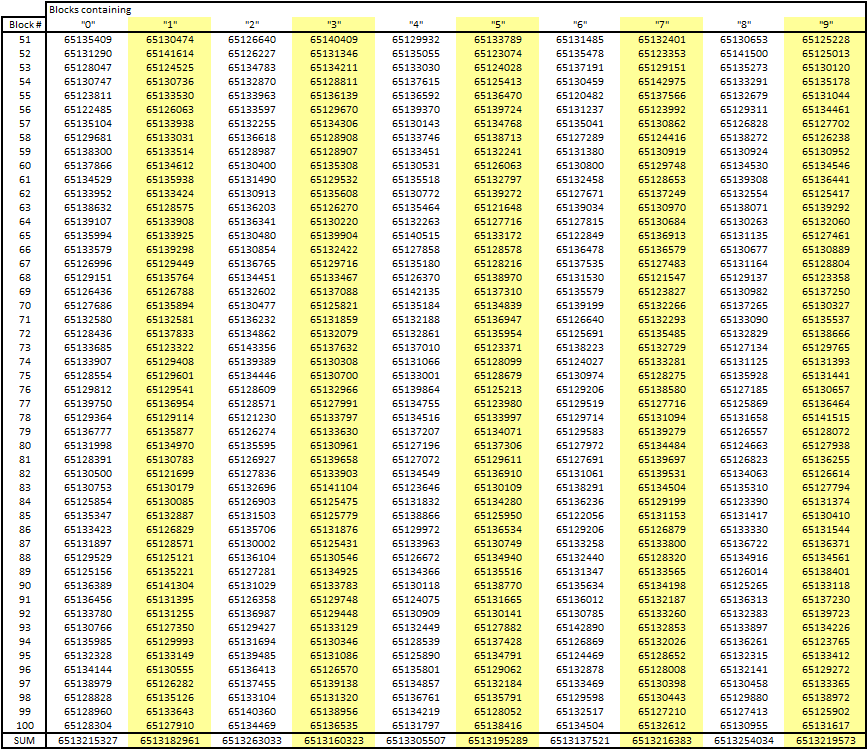
Task: Select cell 65139485 in block 95
Action: point(252,656)
